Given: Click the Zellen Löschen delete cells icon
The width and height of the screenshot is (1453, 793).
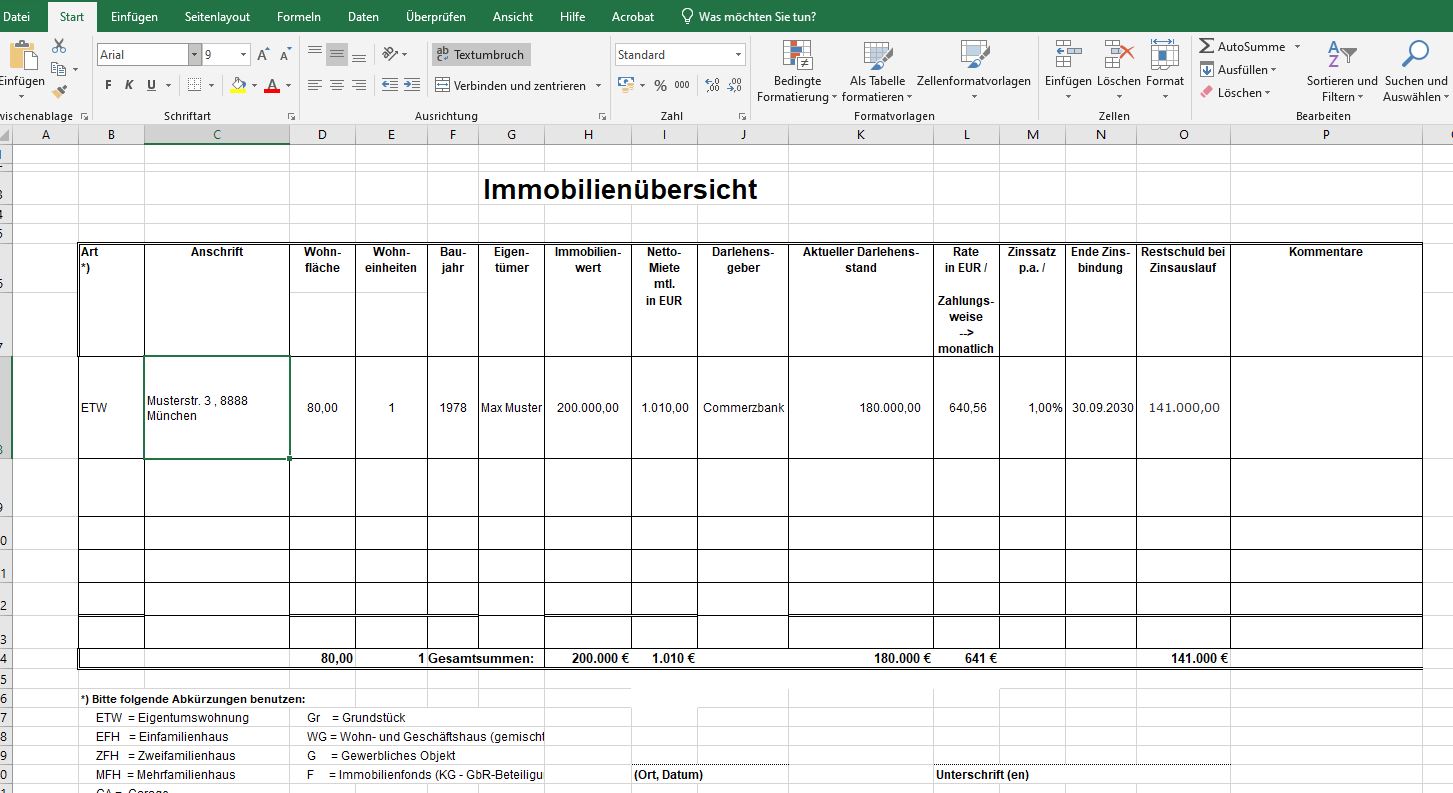Looking at the screenshot, I should point(1118,55).
